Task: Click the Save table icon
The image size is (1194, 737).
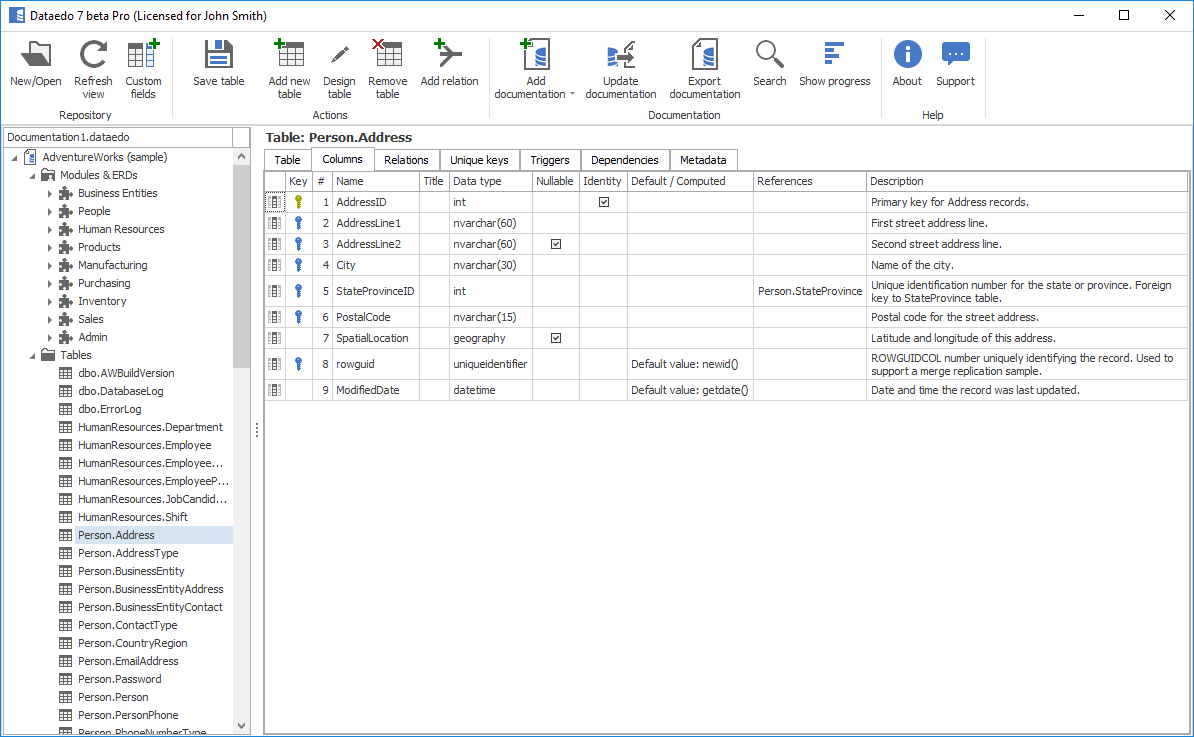Action: point(218,64)
